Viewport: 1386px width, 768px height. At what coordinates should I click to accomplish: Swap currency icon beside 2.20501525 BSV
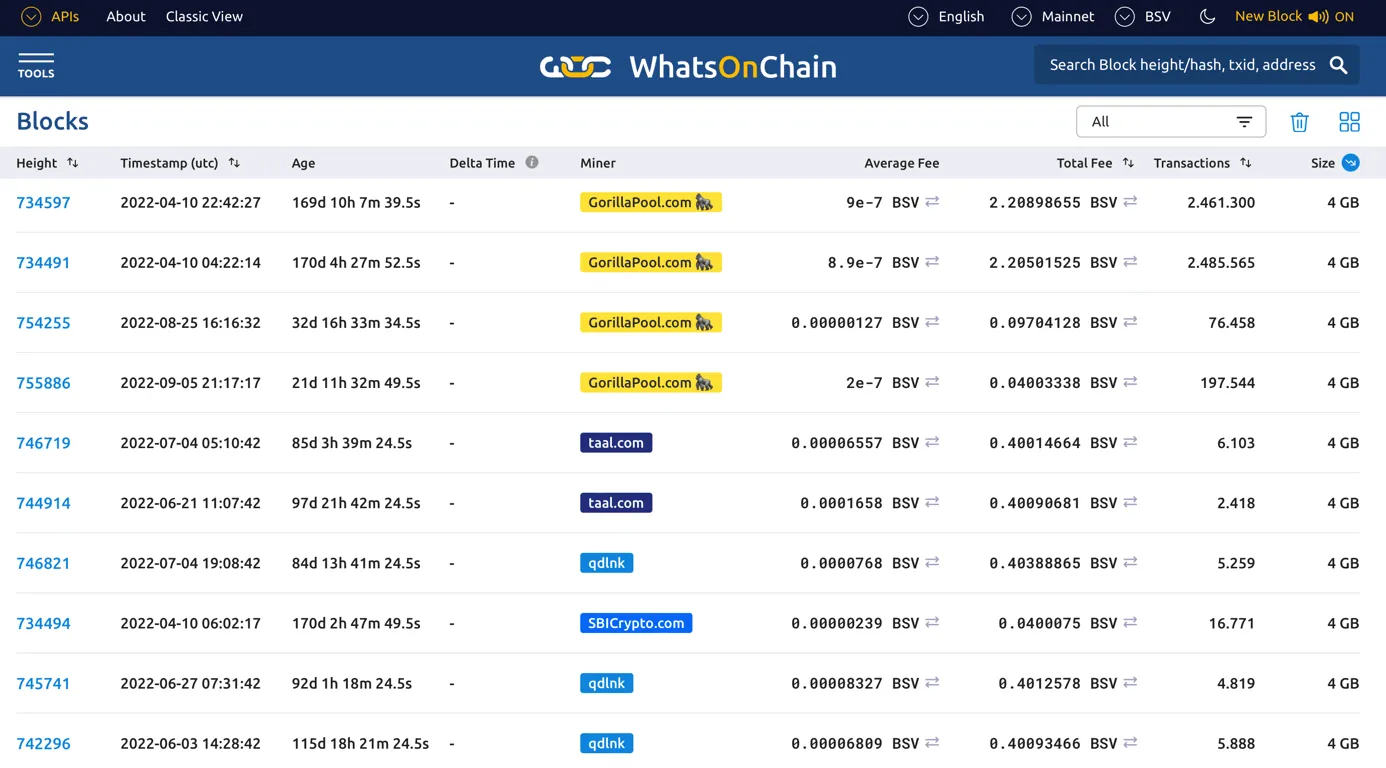pos(1130,262)
